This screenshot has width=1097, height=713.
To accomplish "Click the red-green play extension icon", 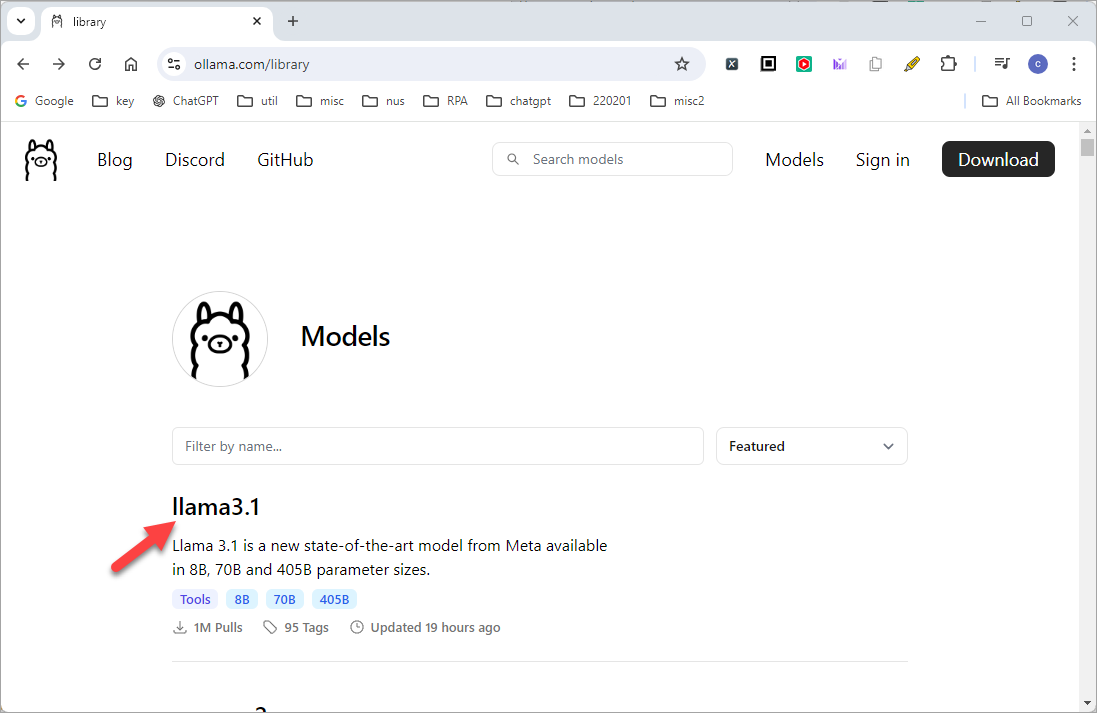I will point(804,64).
